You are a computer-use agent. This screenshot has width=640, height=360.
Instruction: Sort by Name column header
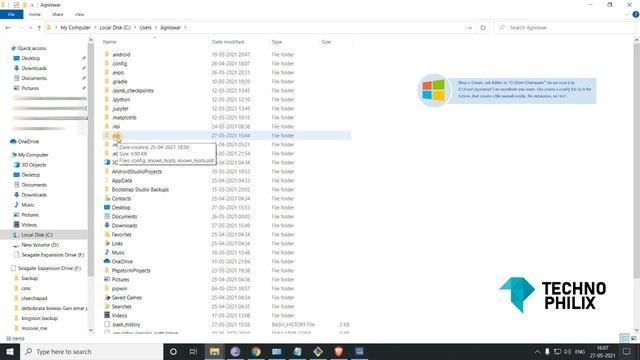pyautogui.click(x=109, y=42)
